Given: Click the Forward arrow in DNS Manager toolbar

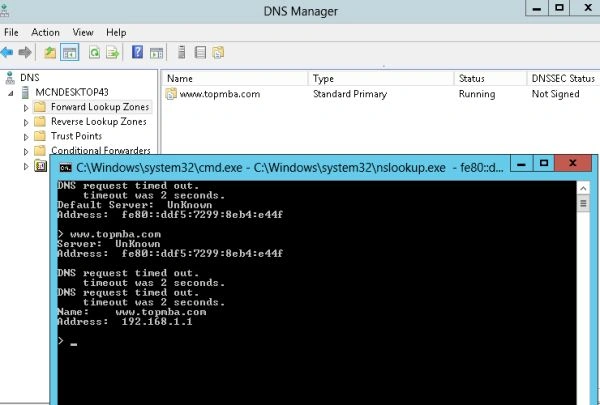Looking at the screenshot, I should (25, 52).
